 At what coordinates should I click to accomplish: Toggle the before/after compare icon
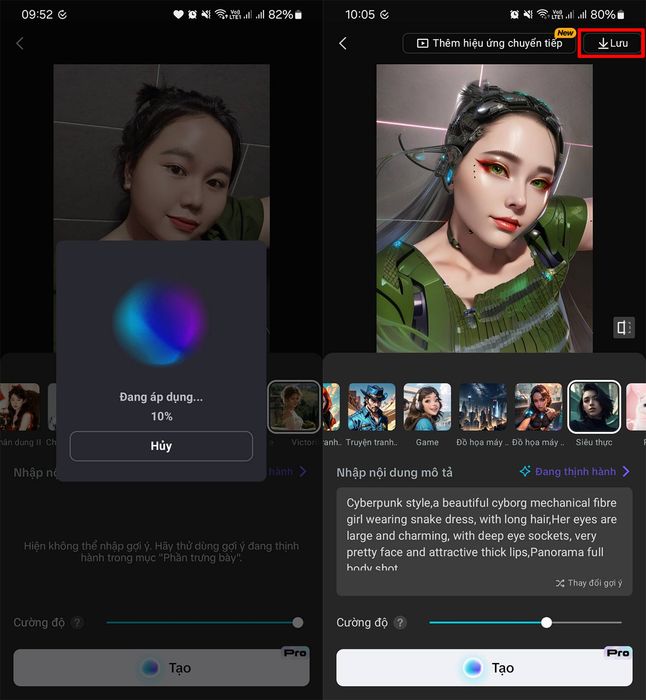coord(623,328)
